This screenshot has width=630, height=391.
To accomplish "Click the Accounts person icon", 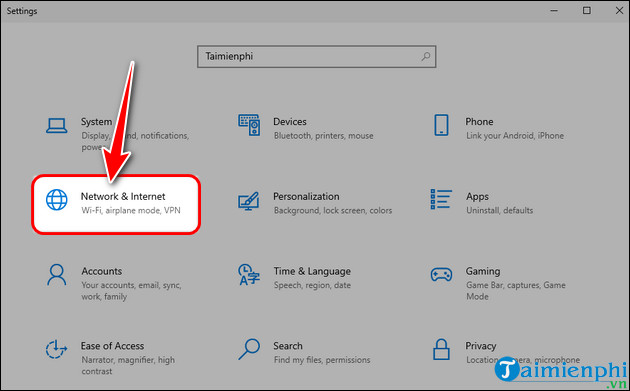I will [56, 274].
